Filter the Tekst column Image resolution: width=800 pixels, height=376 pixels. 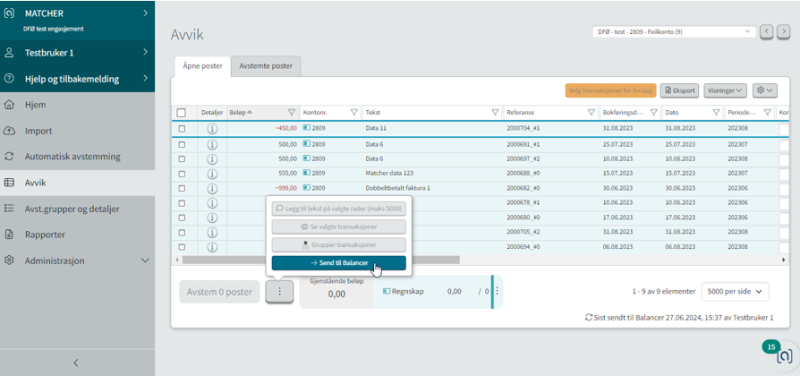pos(494,112)
